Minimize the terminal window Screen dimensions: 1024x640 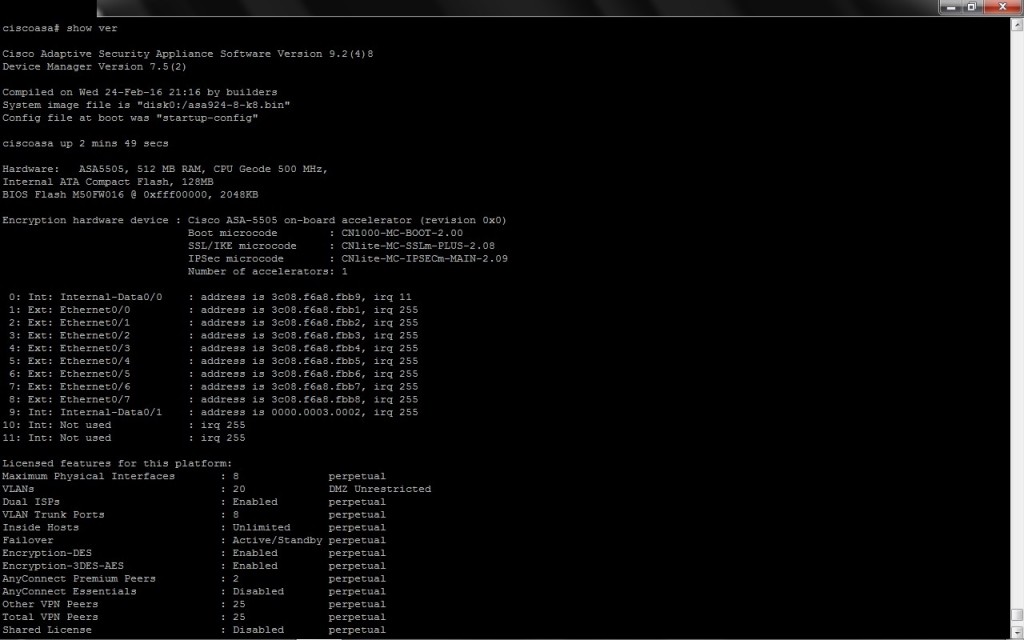tap(951, 7)
